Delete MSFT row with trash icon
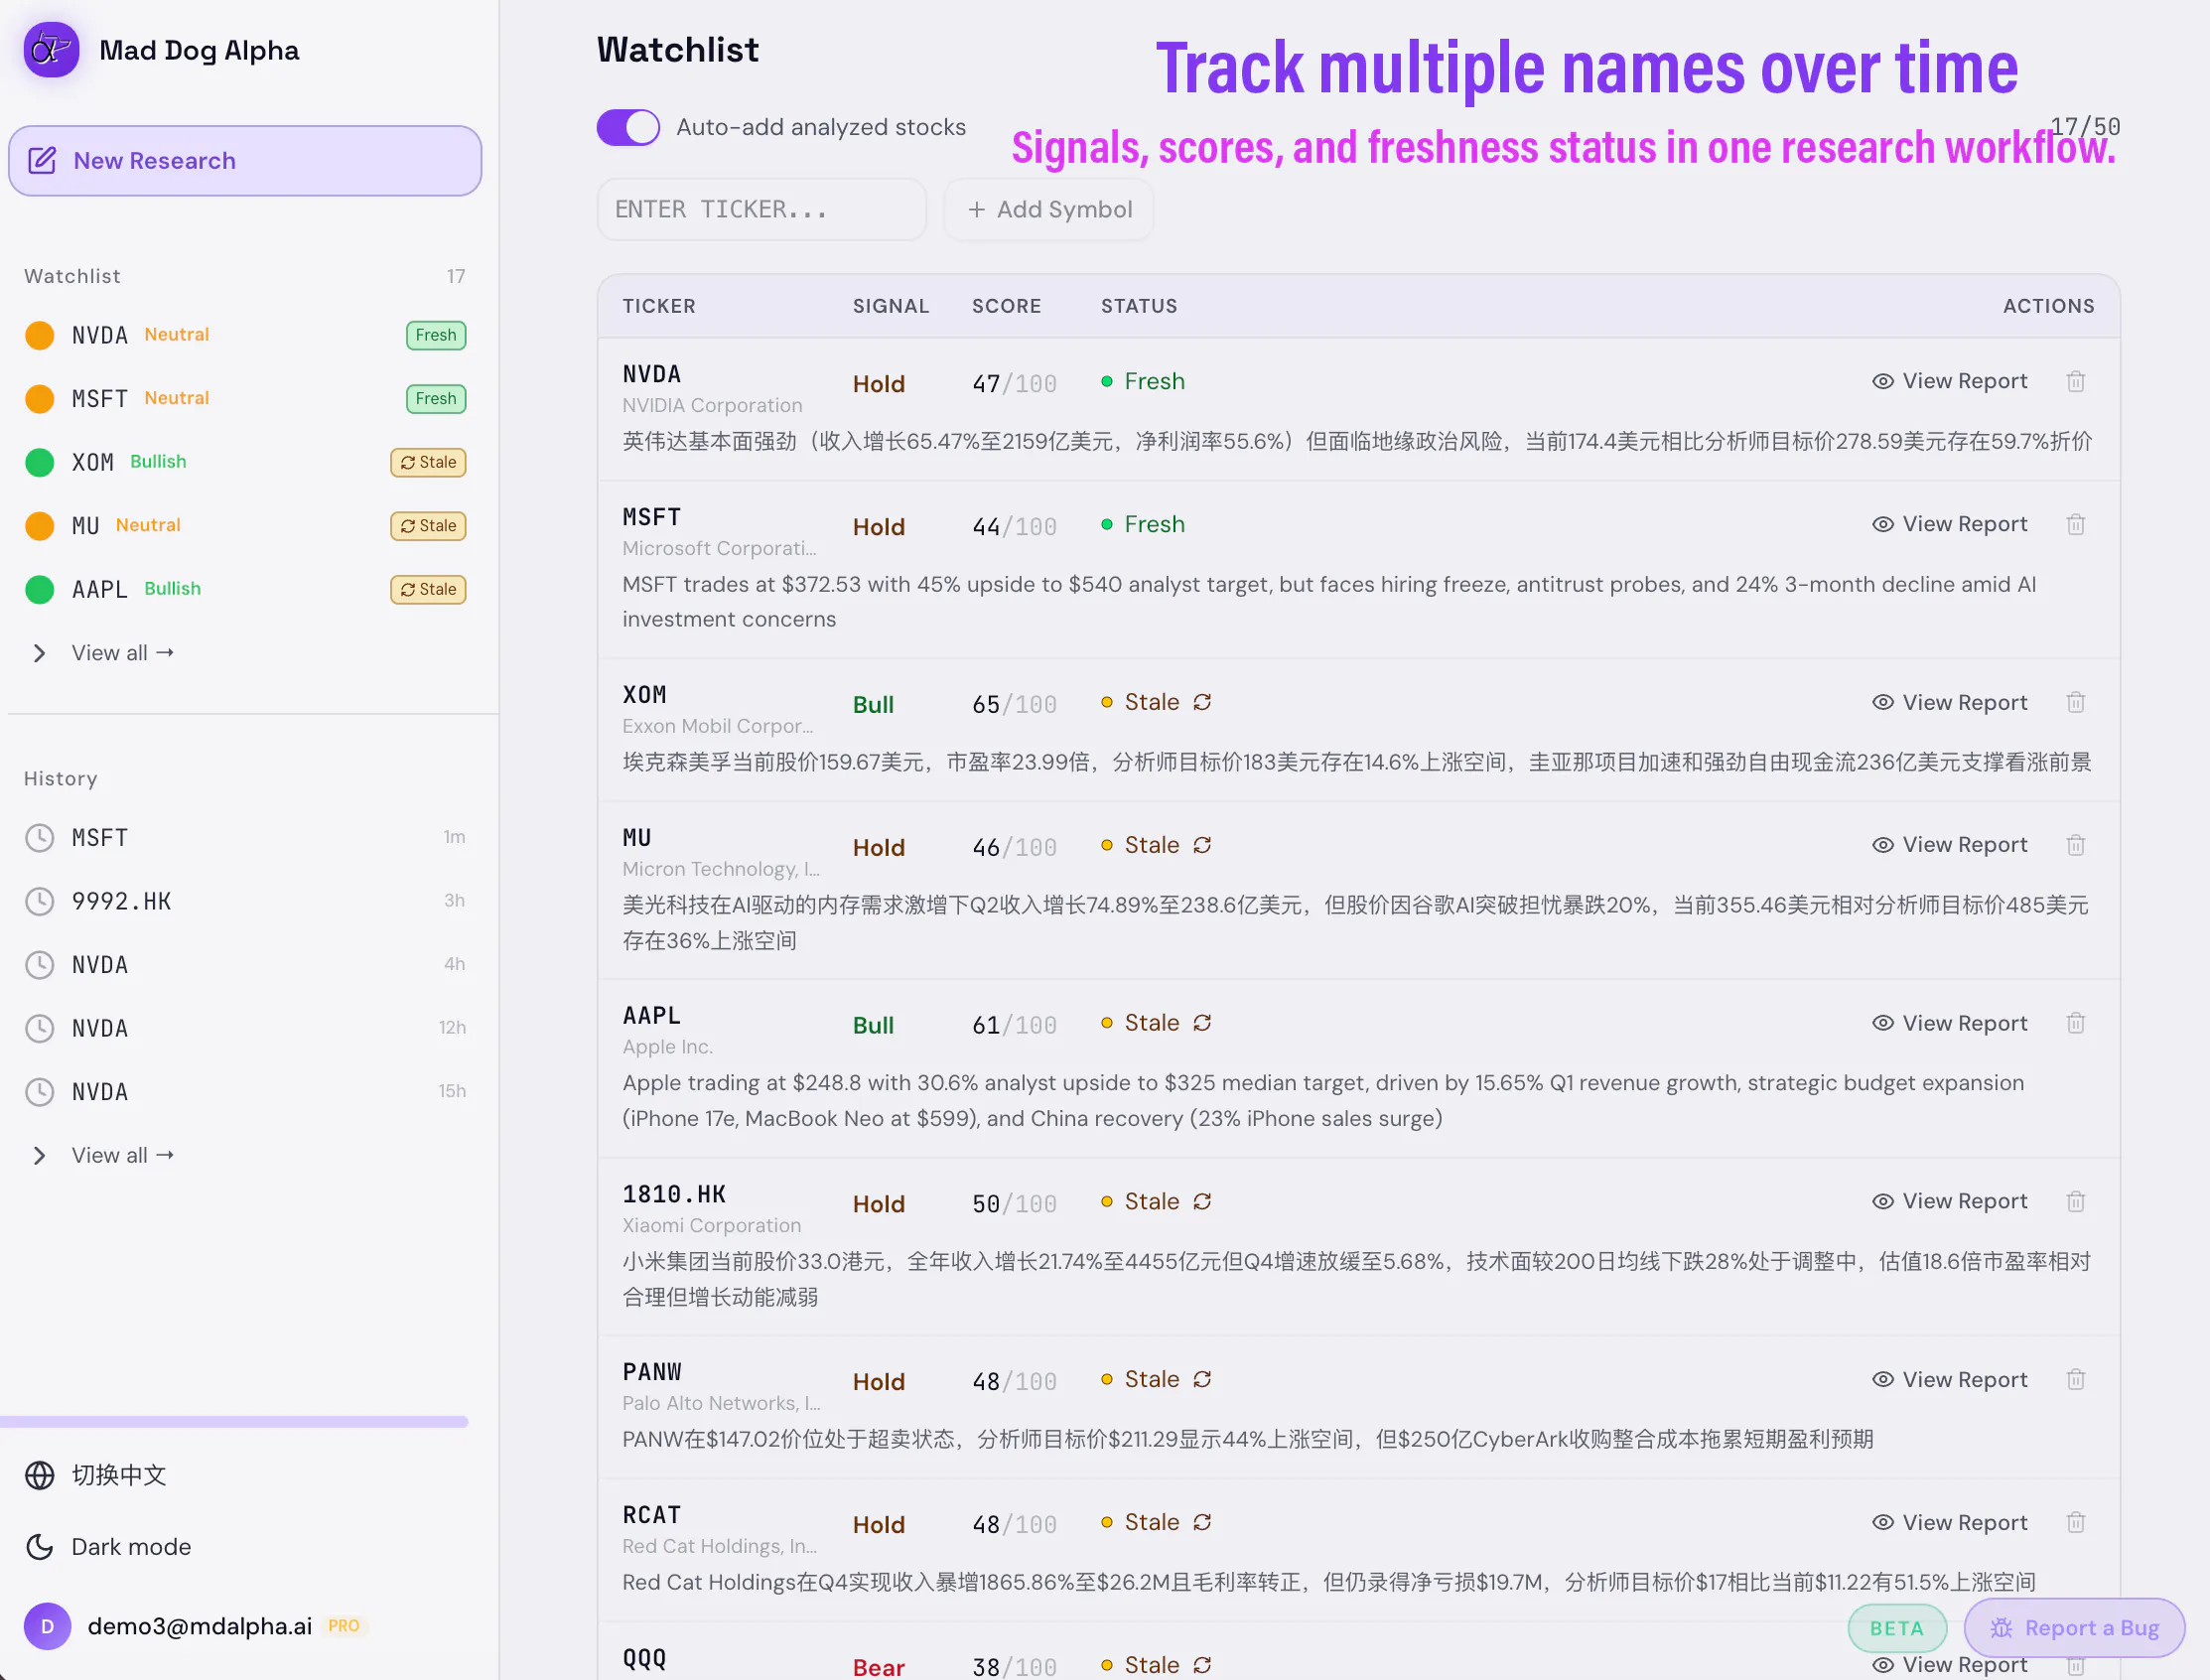 pyautogui.click(x=2076, y=524)
